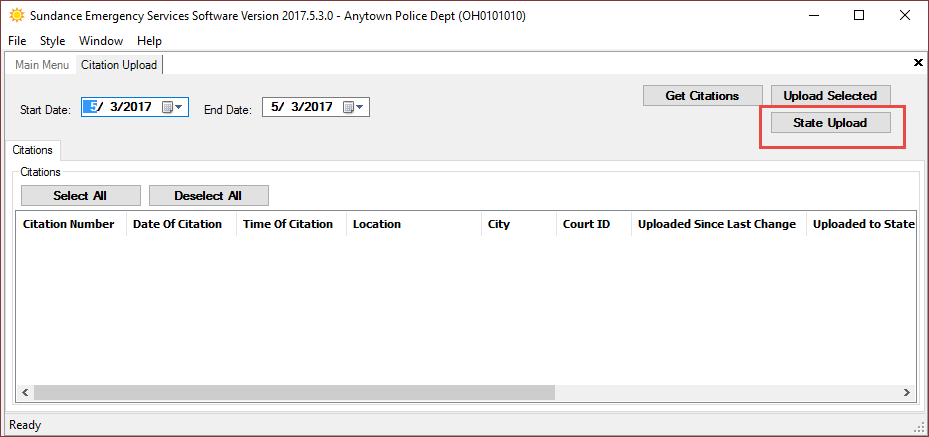
Task: Sort by Date Of Citation column header
Action: [x=181, y=224]
